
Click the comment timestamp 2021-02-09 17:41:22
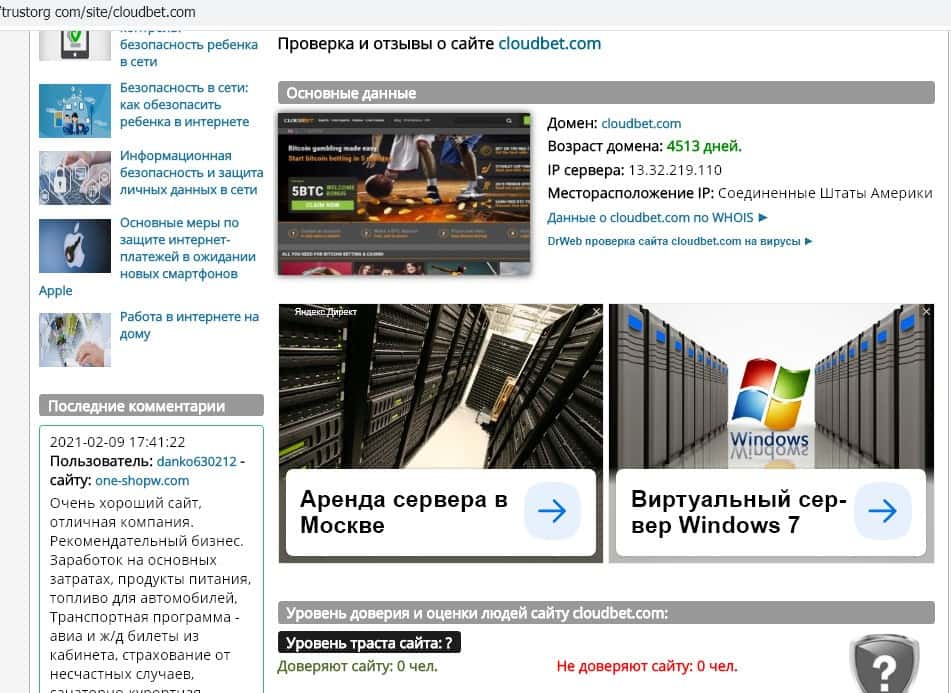coord(117,442)
